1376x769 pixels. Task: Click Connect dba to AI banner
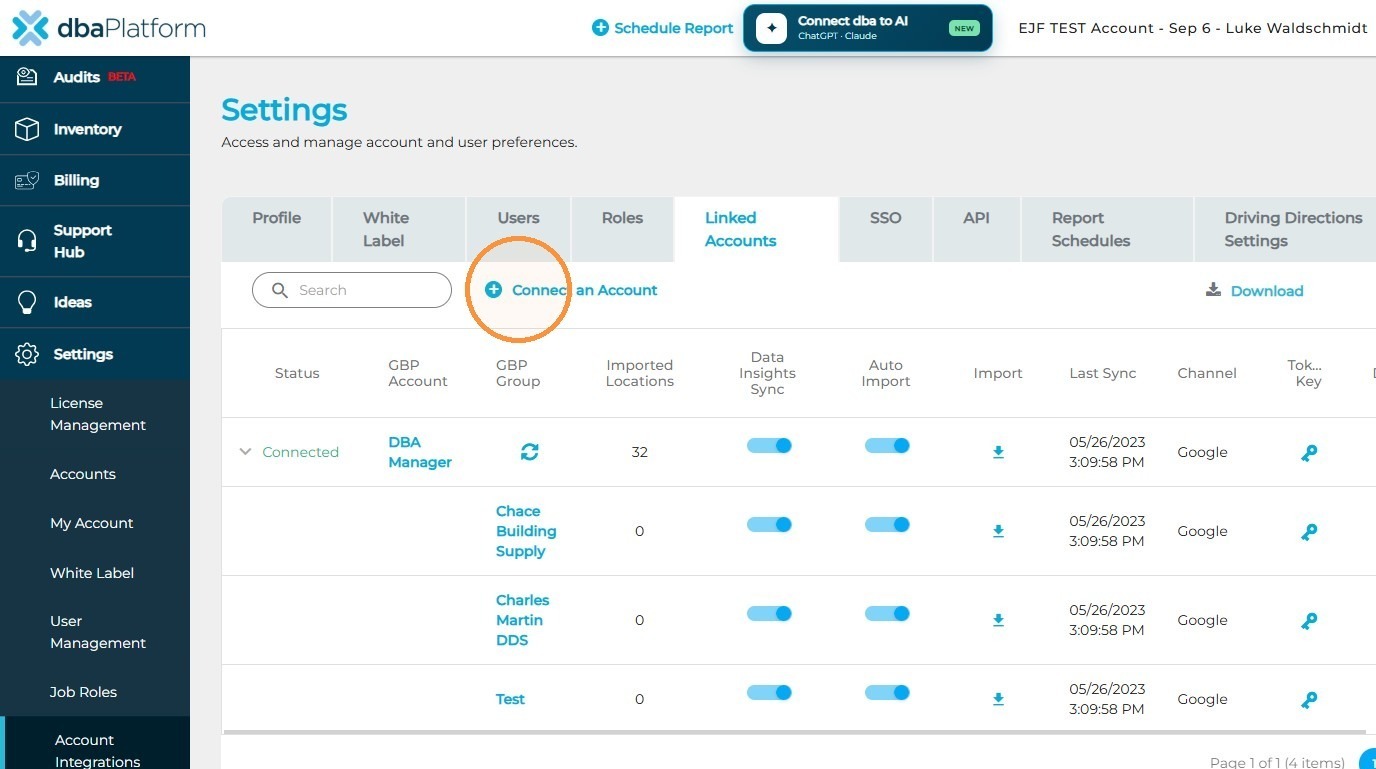pos(867,28)
